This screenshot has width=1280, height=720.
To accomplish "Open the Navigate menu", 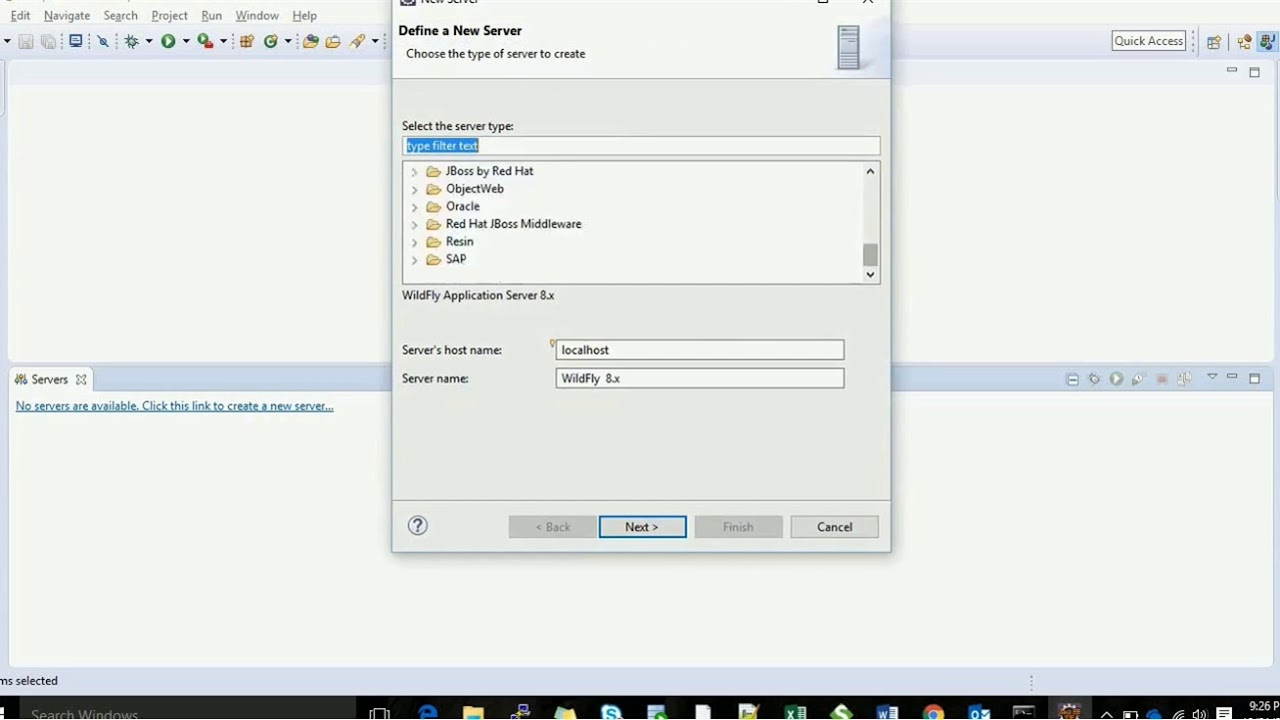I will point(67,15).
